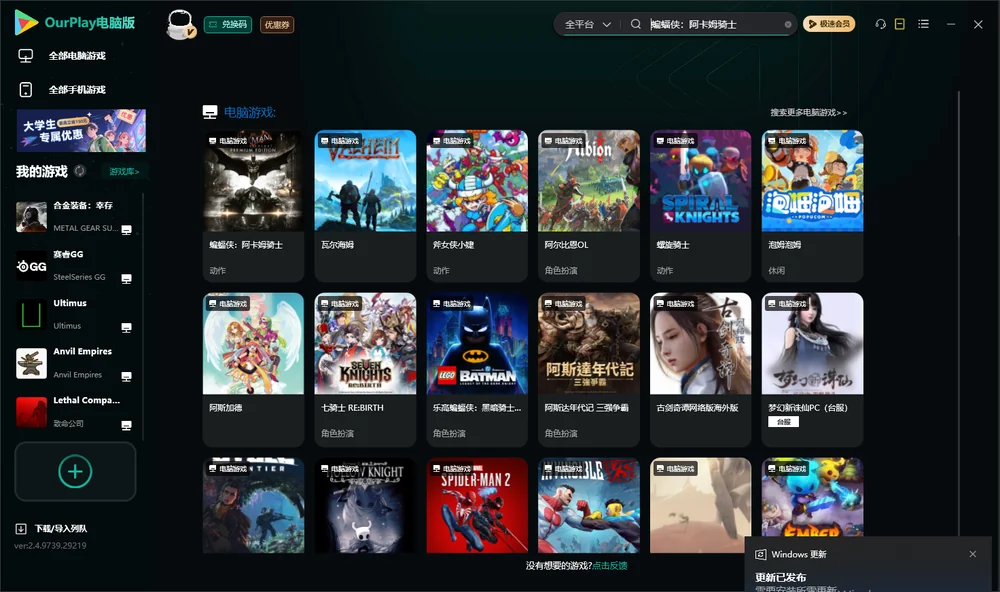The width and height of the screenshot is (1000, 592).
Task: Click the PC icon on Ultimus row
Action: pos(126,327)
